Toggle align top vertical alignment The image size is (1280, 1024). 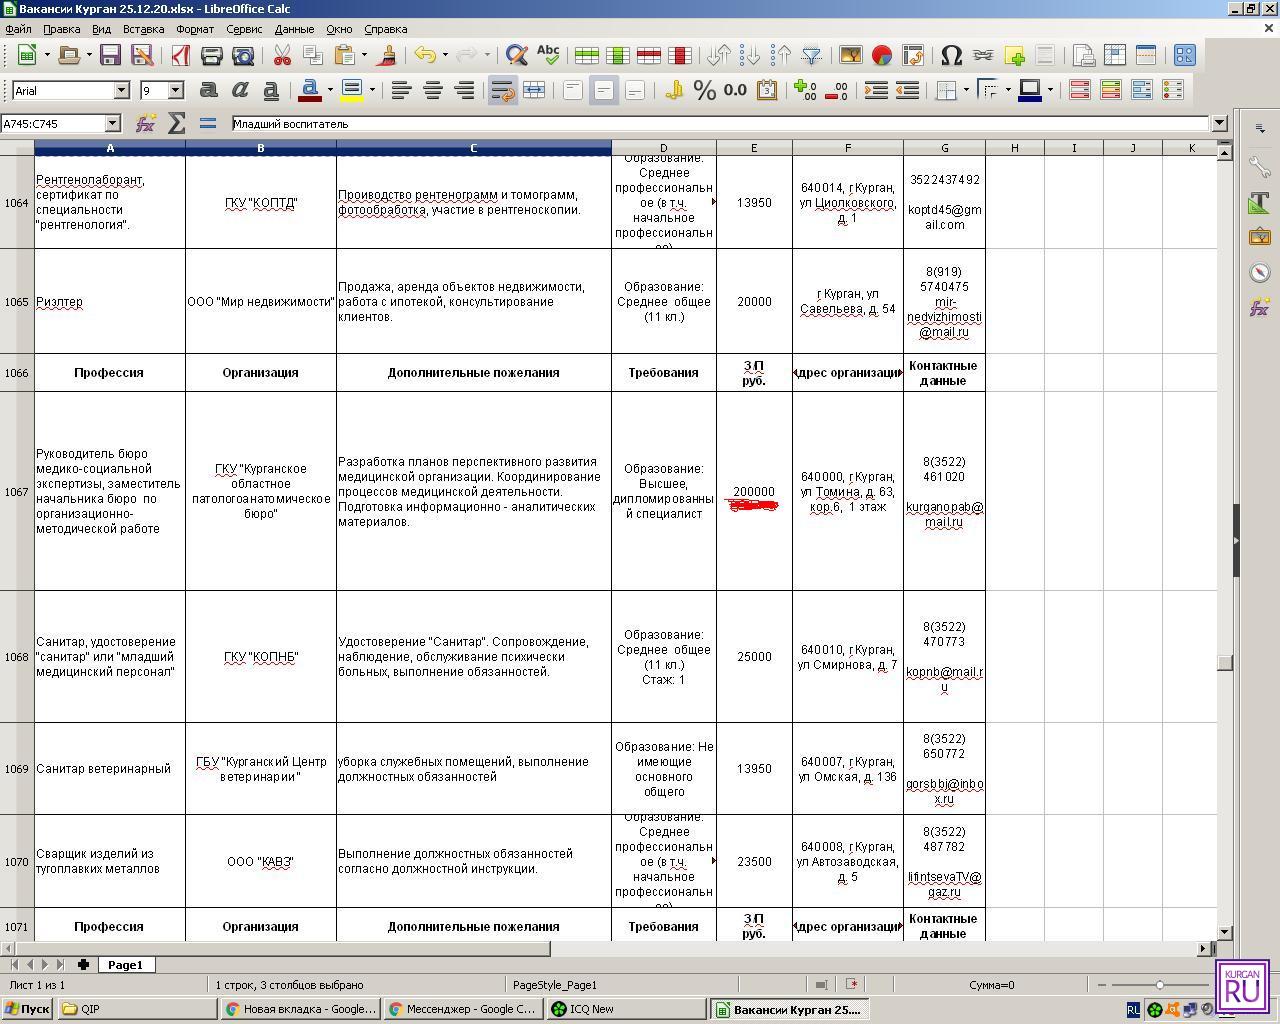pos(573,90)
